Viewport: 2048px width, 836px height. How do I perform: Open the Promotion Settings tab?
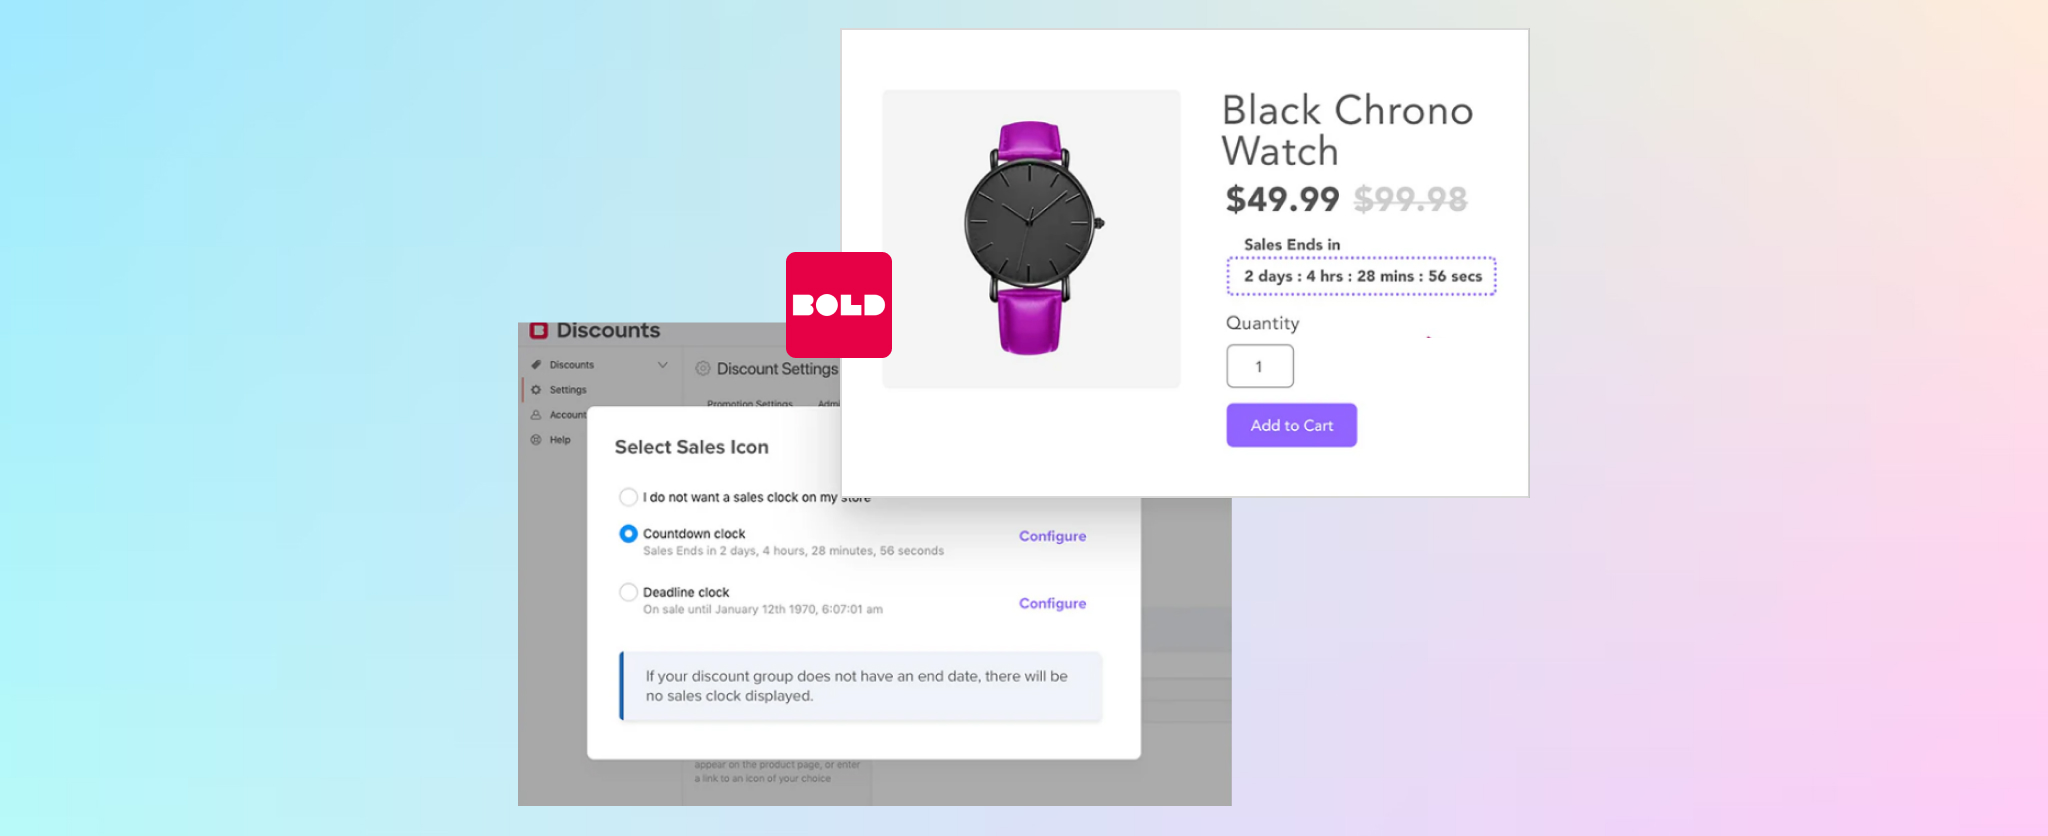(x=749, y=402)
